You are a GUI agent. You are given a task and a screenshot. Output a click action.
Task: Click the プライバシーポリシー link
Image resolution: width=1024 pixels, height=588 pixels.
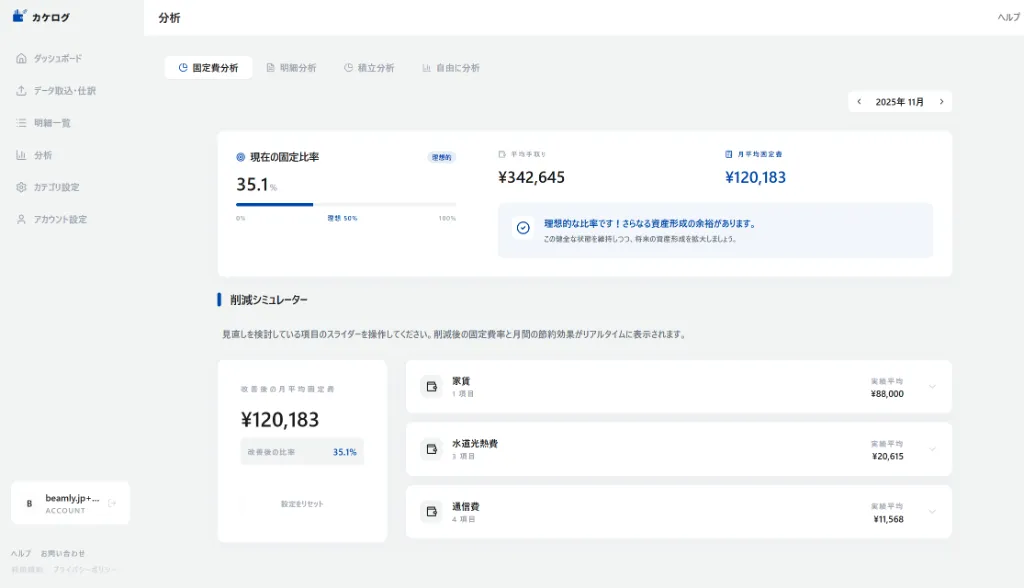point(85,570)
